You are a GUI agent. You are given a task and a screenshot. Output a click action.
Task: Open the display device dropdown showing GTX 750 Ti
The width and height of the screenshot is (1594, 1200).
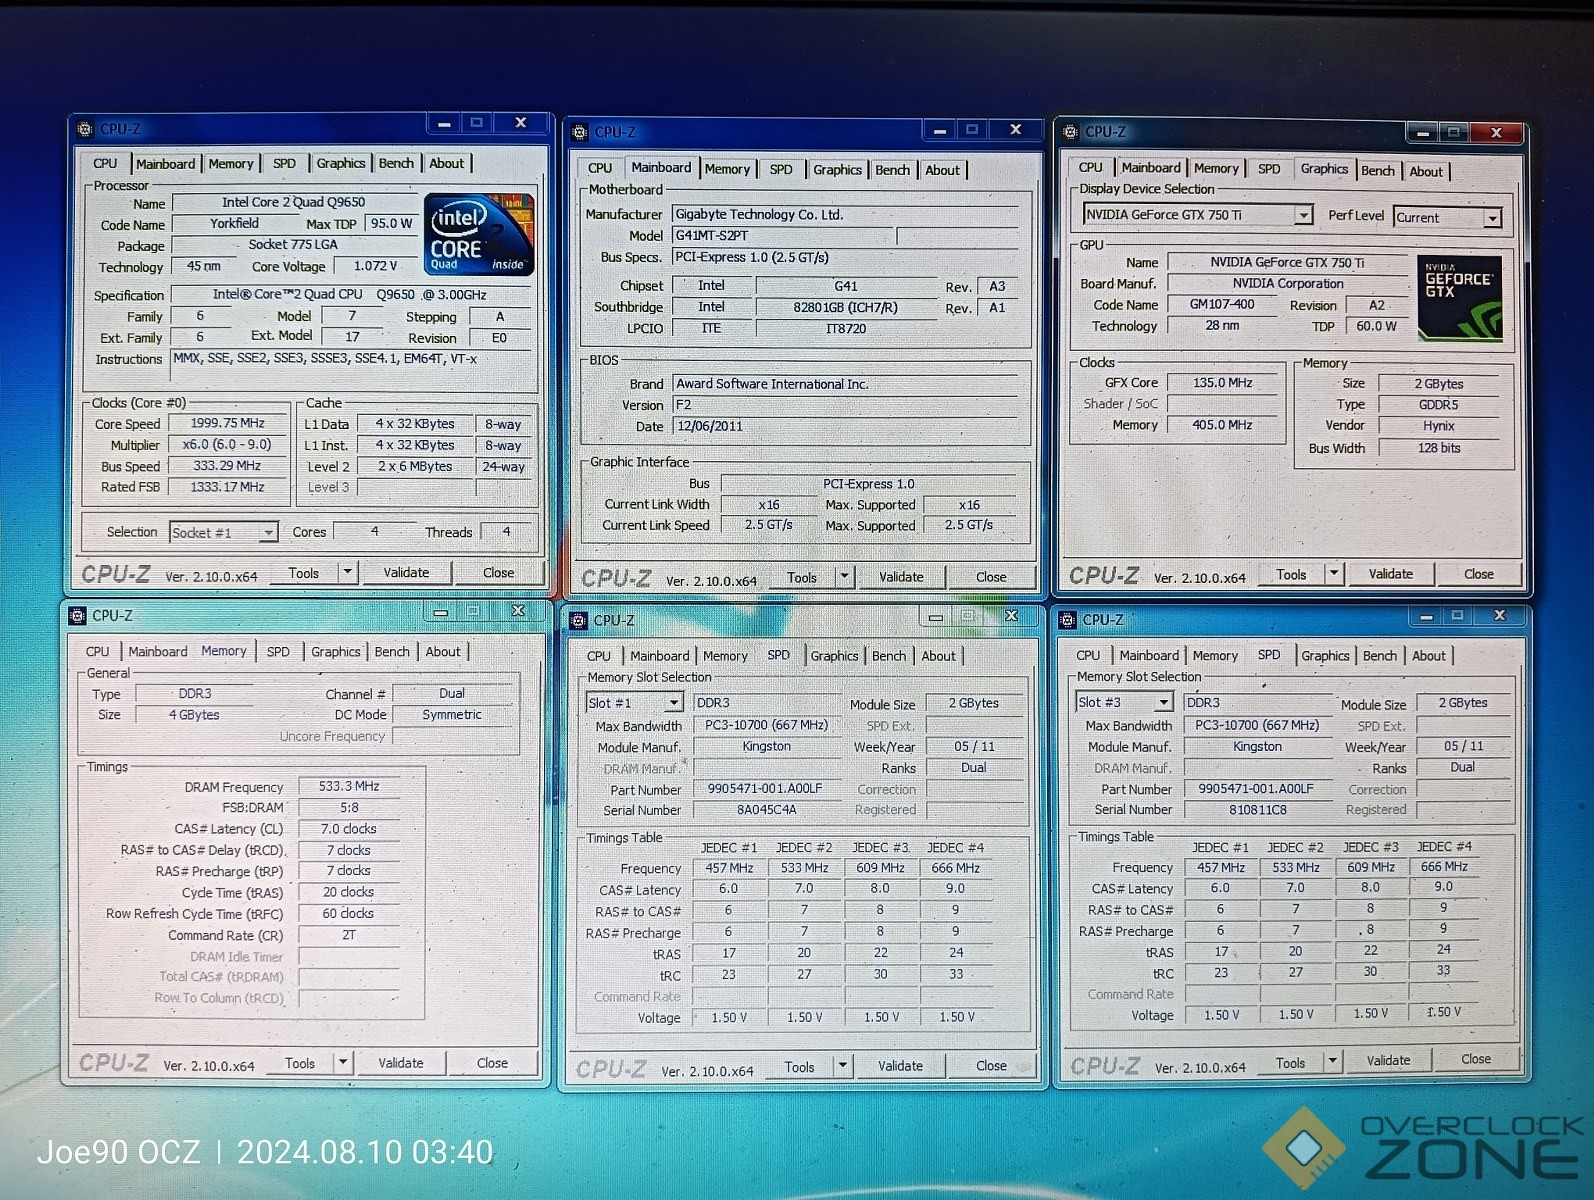[x=1303, y=215]
